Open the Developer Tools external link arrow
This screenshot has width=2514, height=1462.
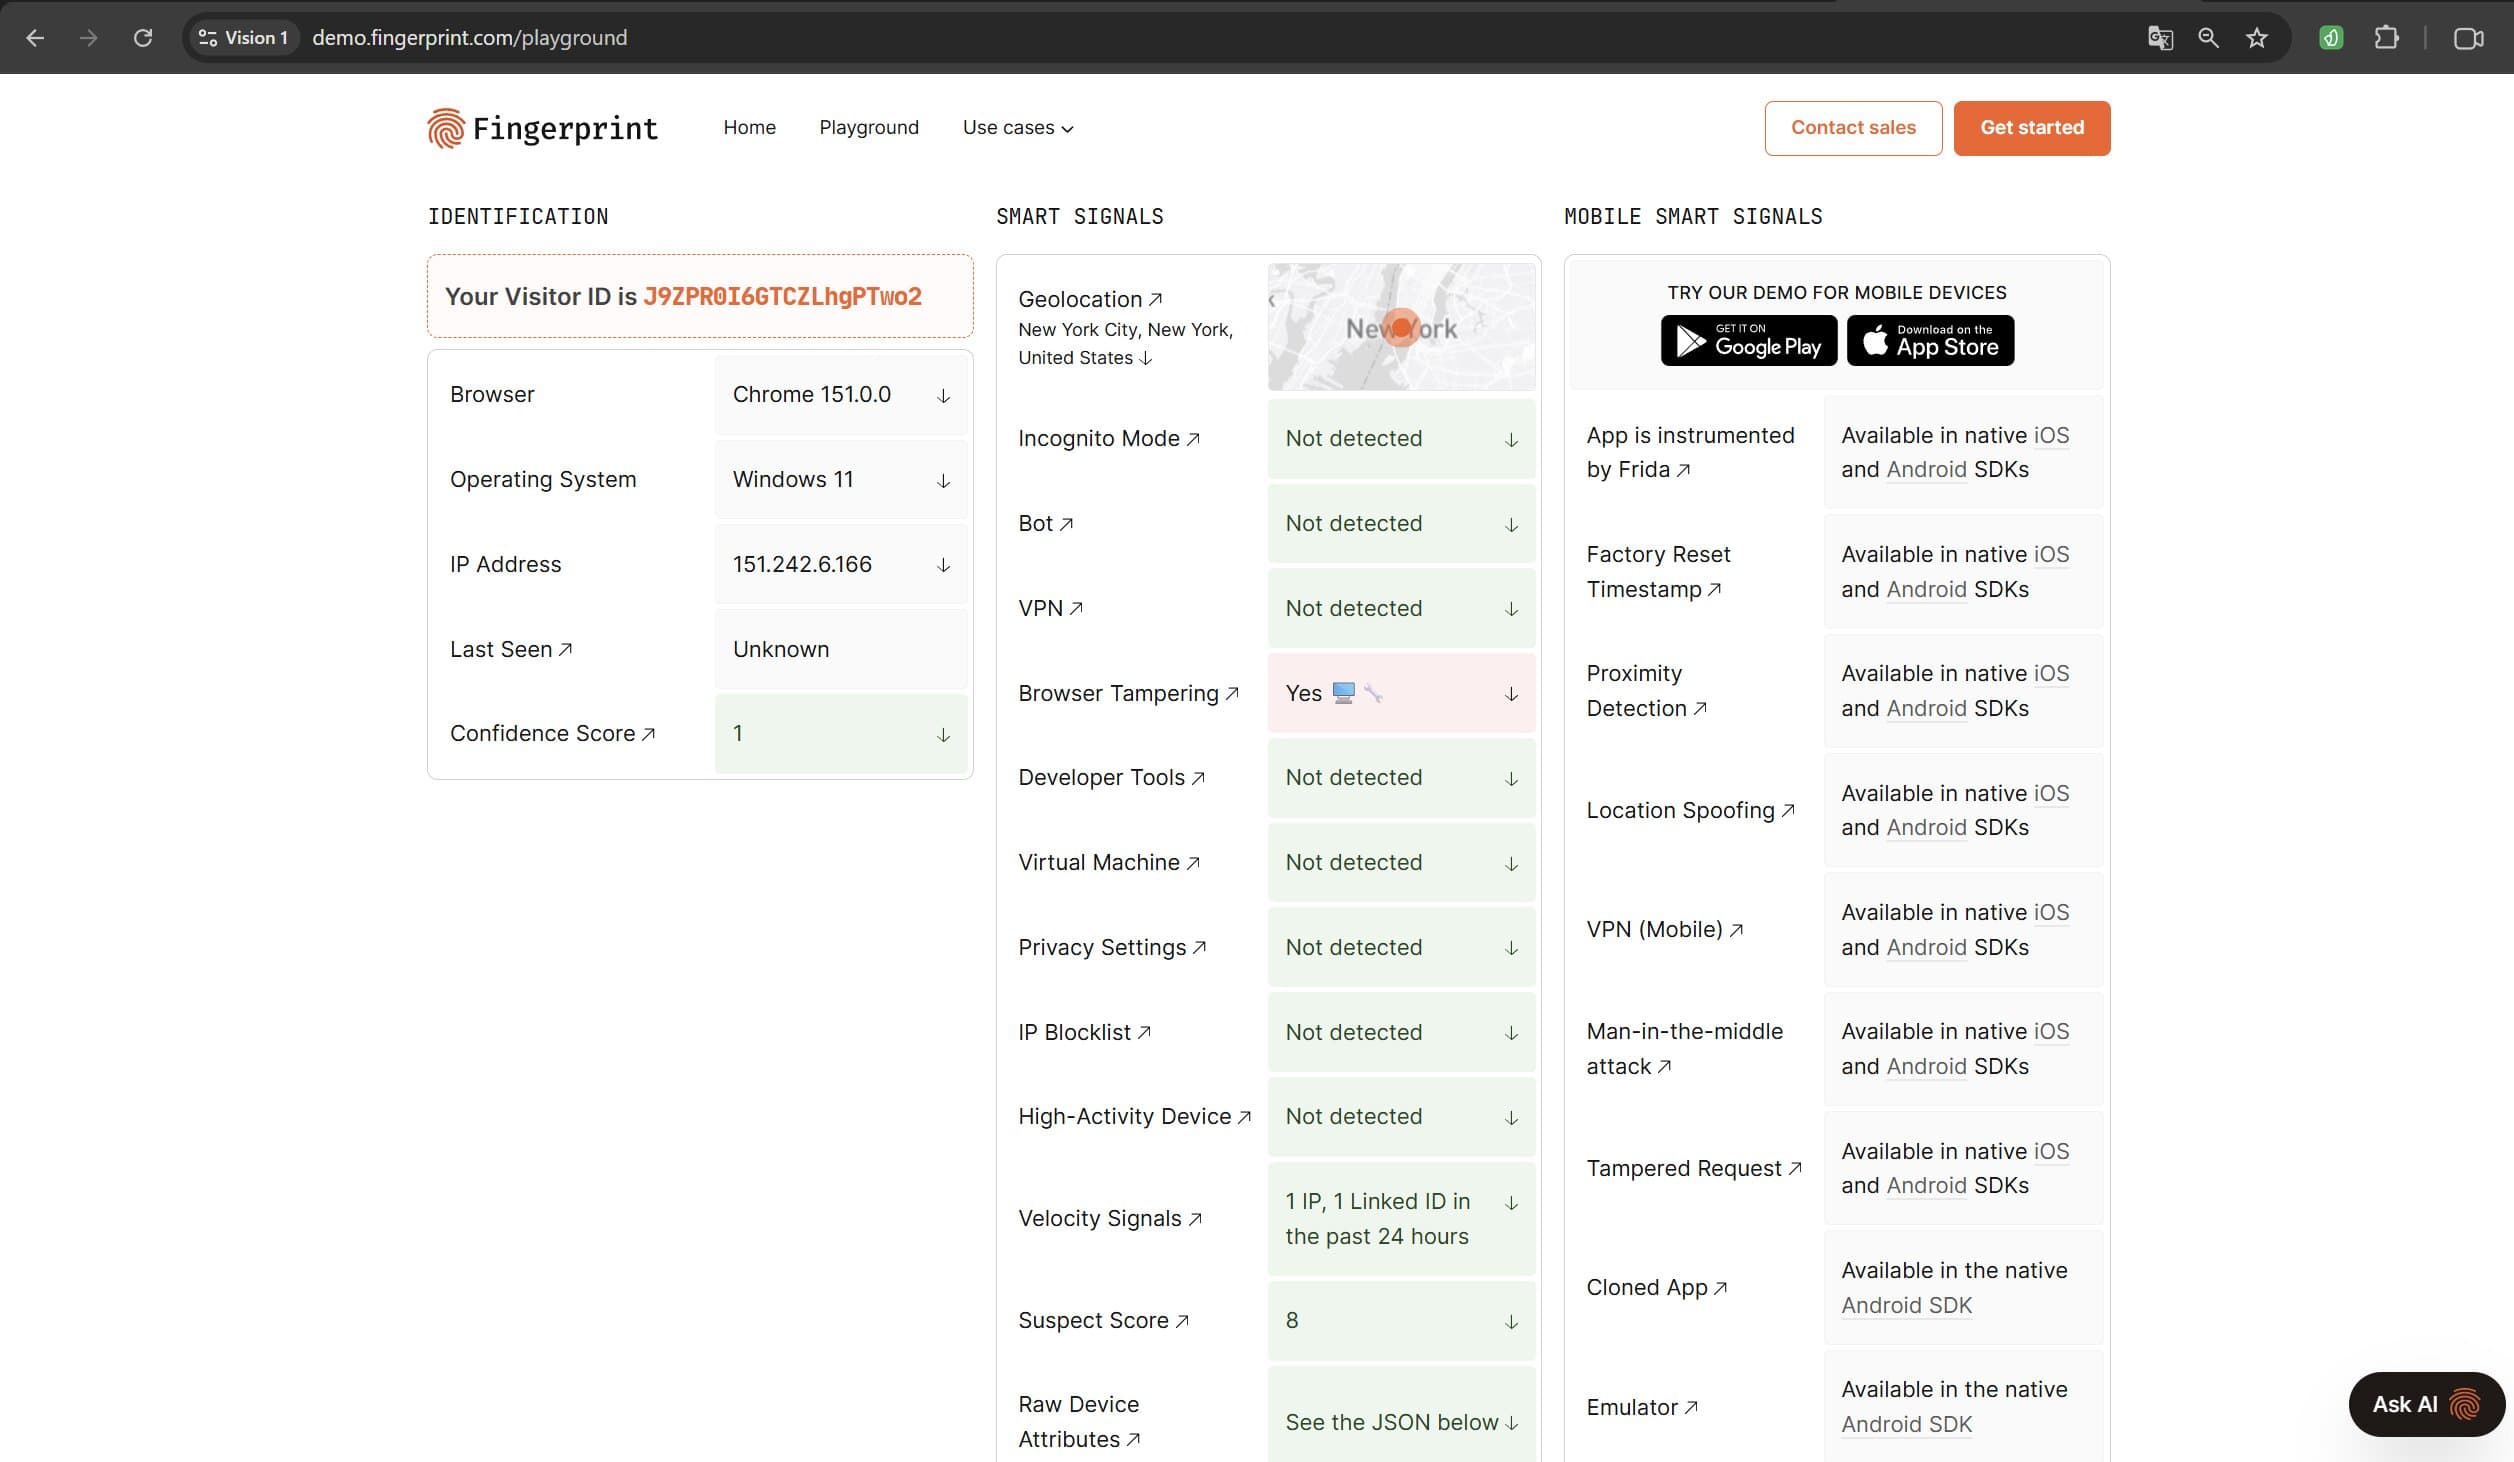click(x=1198, y=778)
